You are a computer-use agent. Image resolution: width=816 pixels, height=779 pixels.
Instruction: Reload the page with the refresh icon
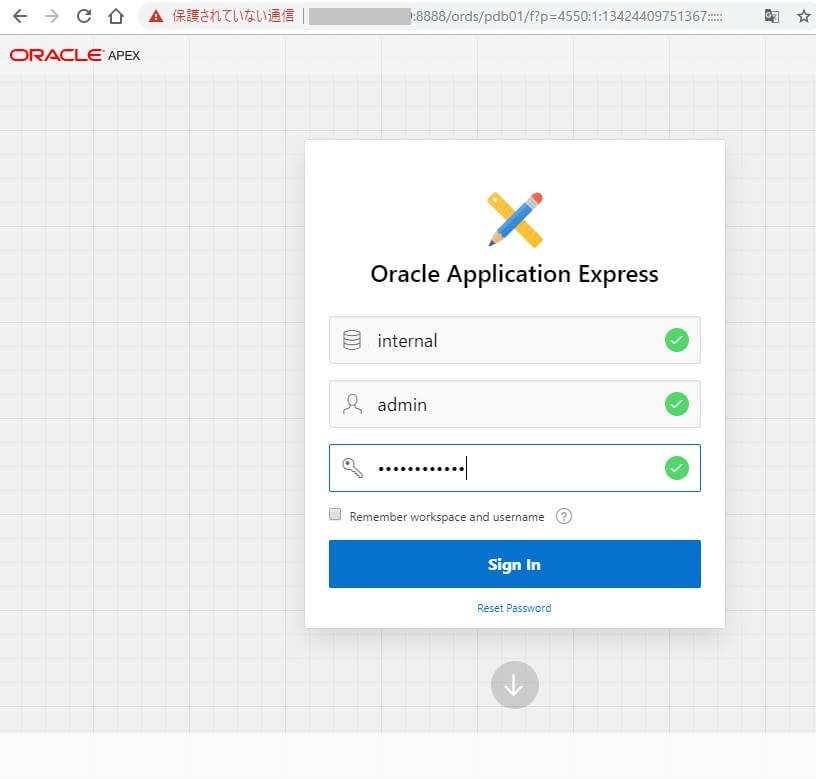click(84, 17)
